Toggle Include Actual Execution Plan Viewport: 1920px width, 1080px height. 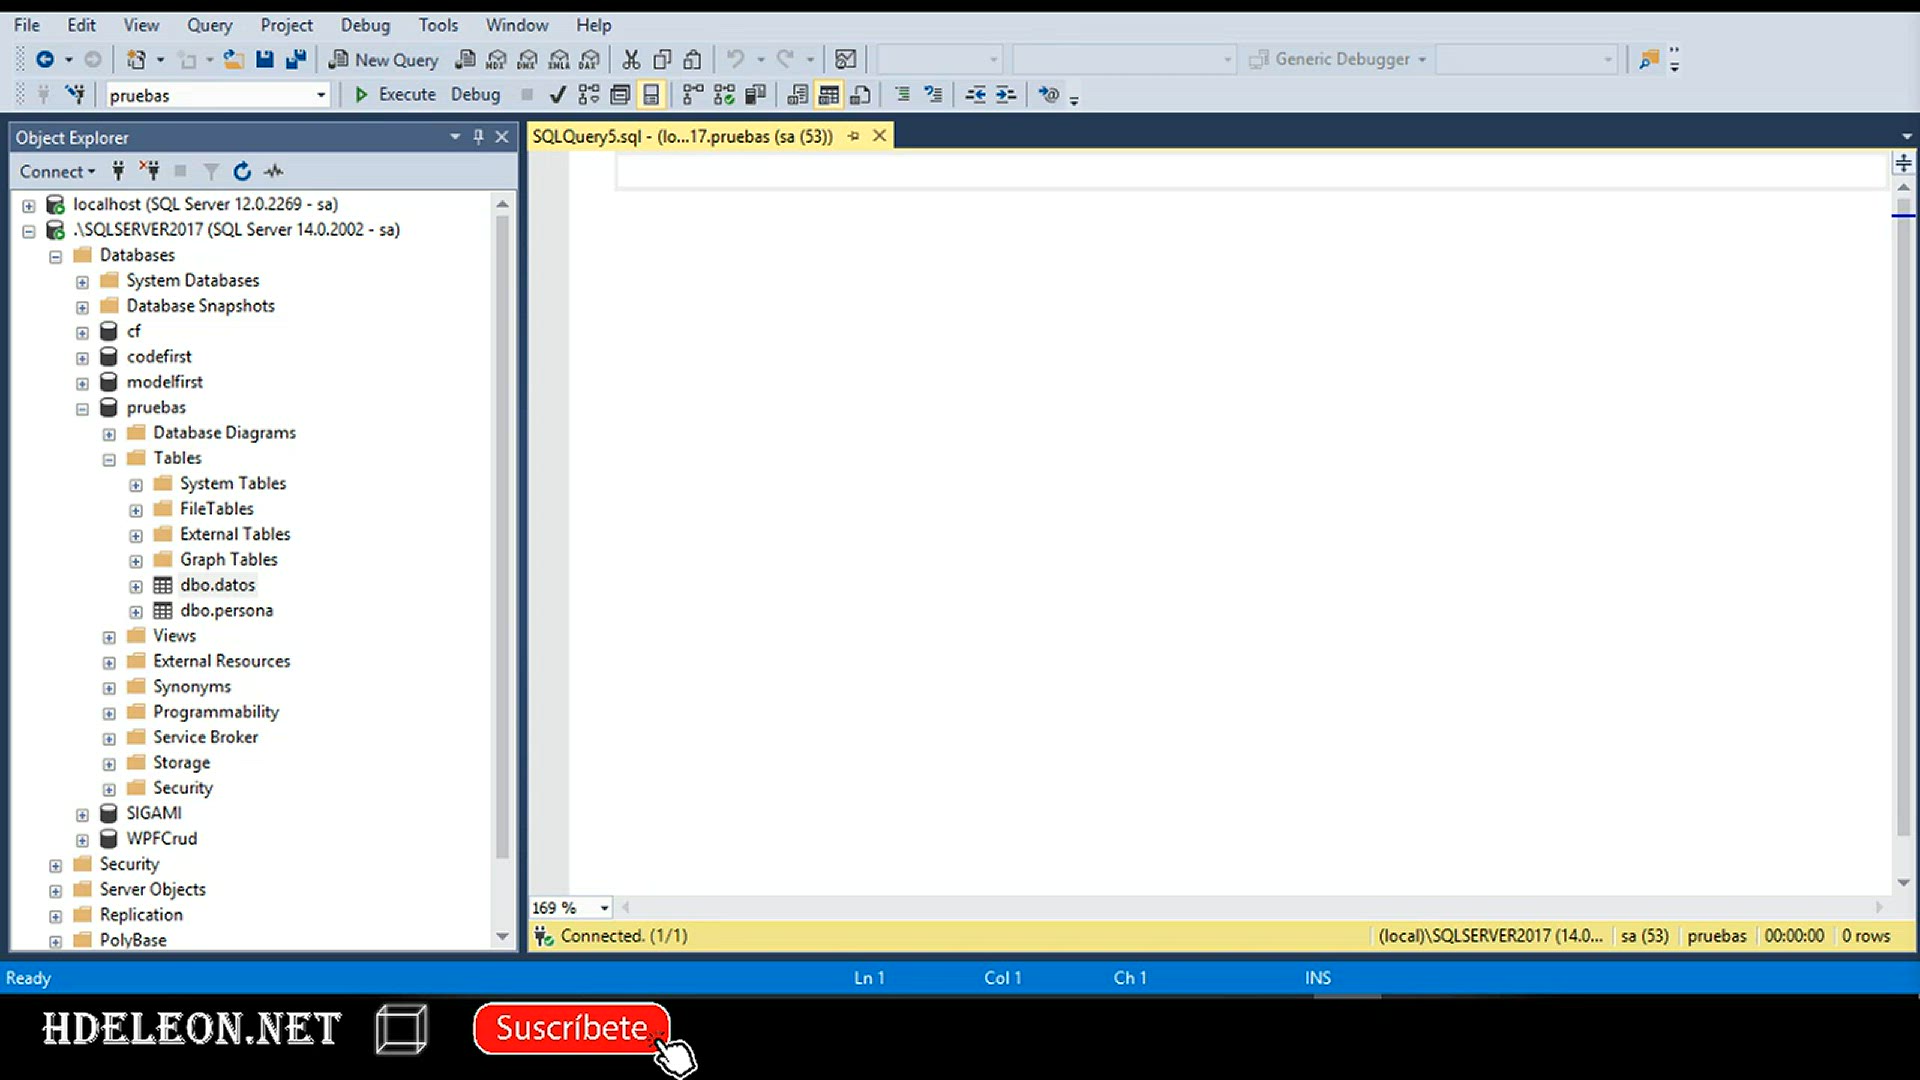(693, 95)
